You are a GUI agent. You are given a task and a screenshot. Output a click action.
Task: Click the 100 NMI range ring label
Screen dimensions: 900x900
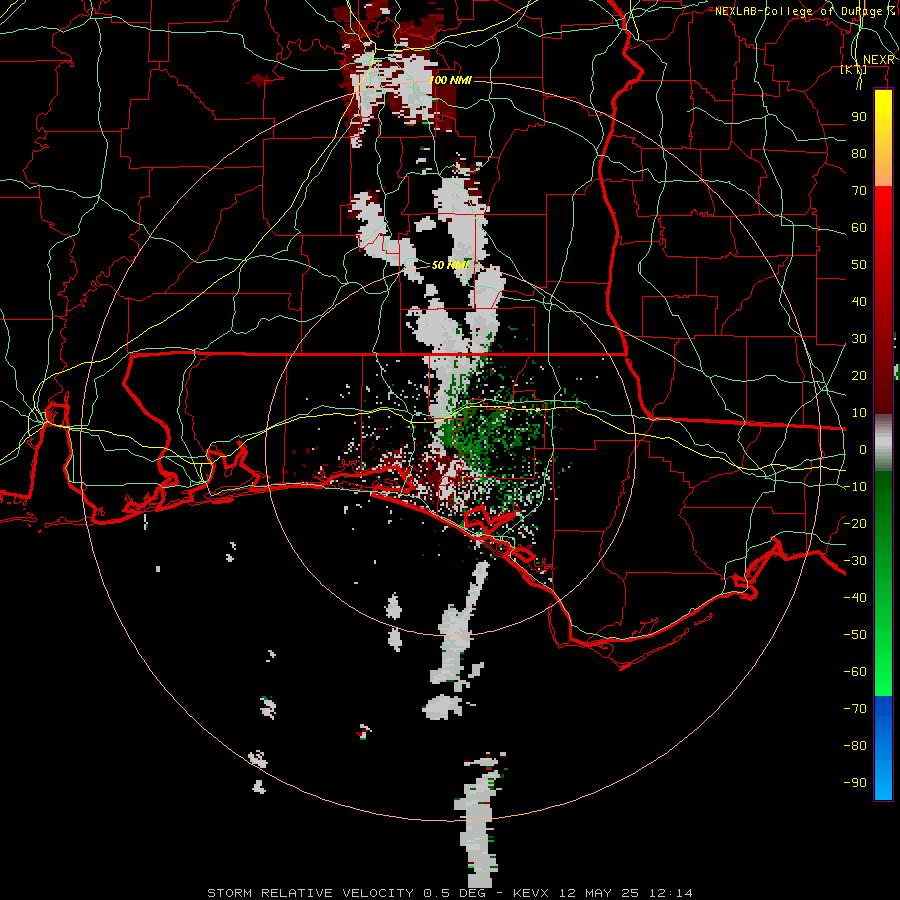(451, 80)
